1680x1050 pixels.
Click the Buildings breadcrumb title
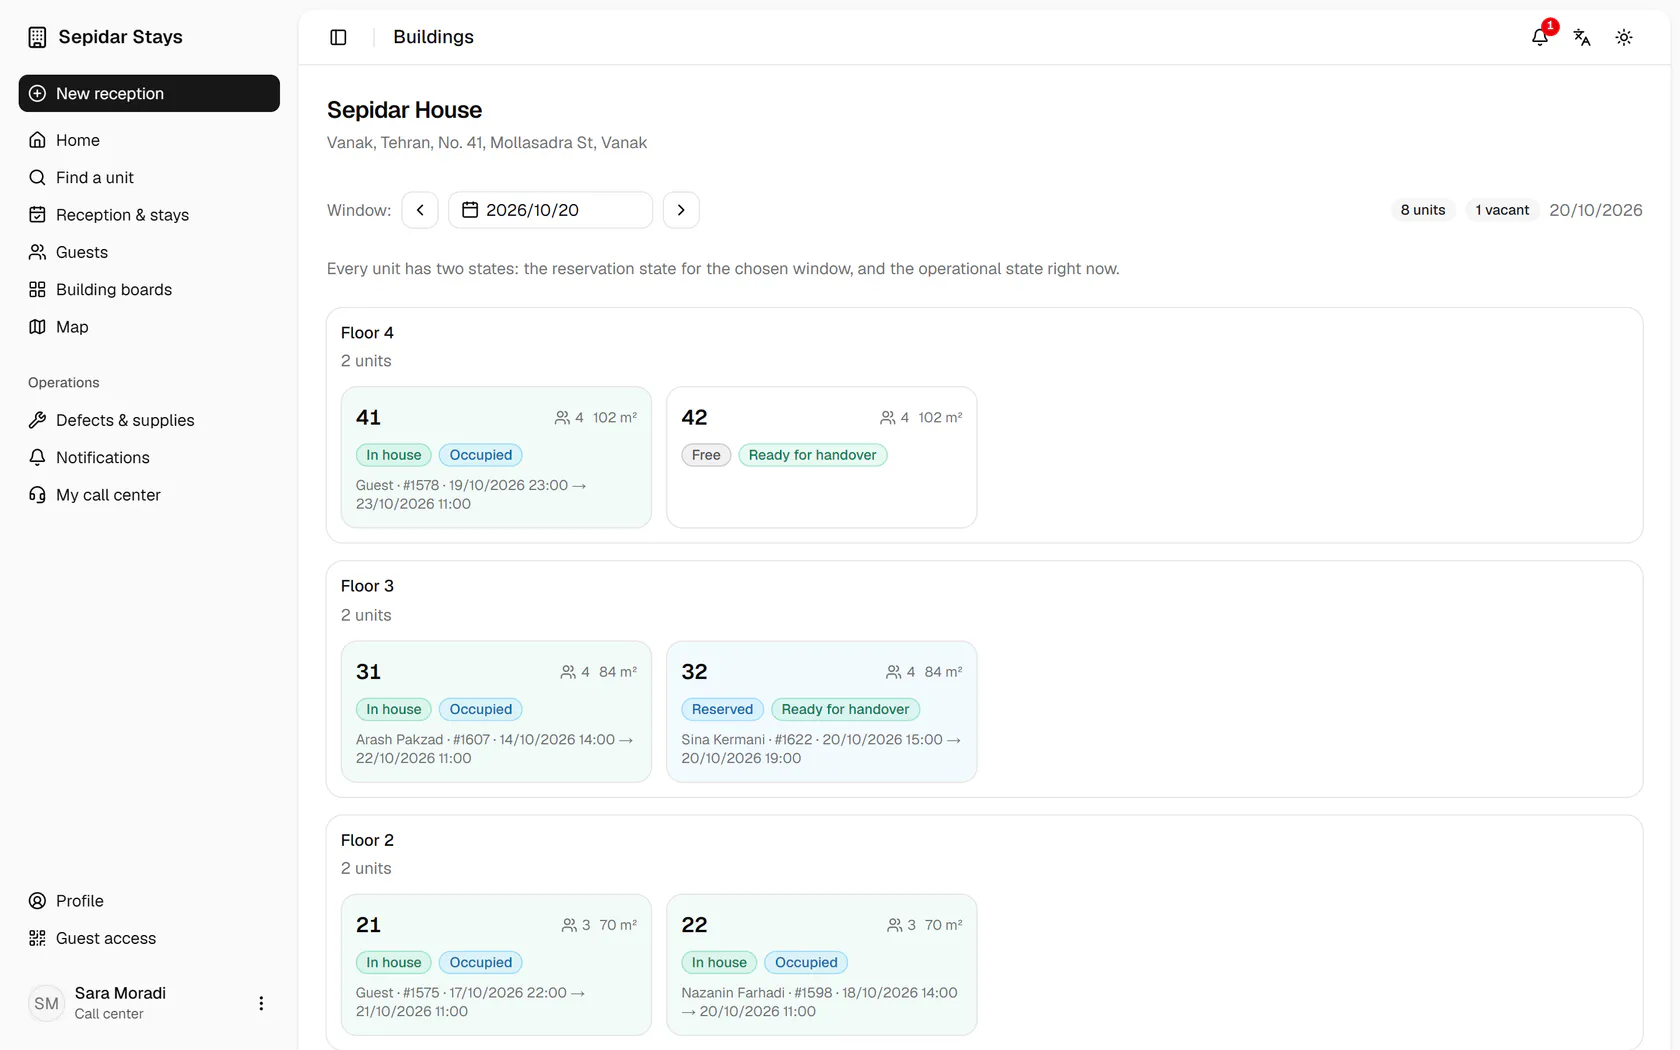tap(433, 37)
